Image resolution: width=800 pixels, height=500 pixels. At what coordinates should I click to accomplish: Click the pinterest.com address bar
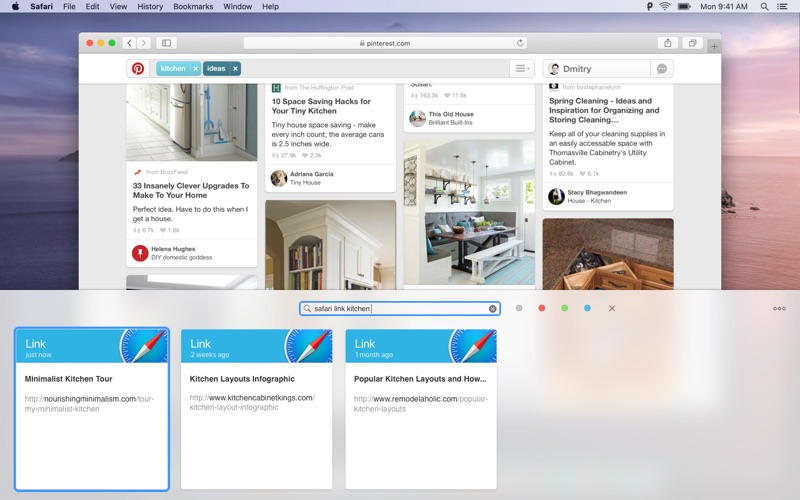tap(385, 43)
